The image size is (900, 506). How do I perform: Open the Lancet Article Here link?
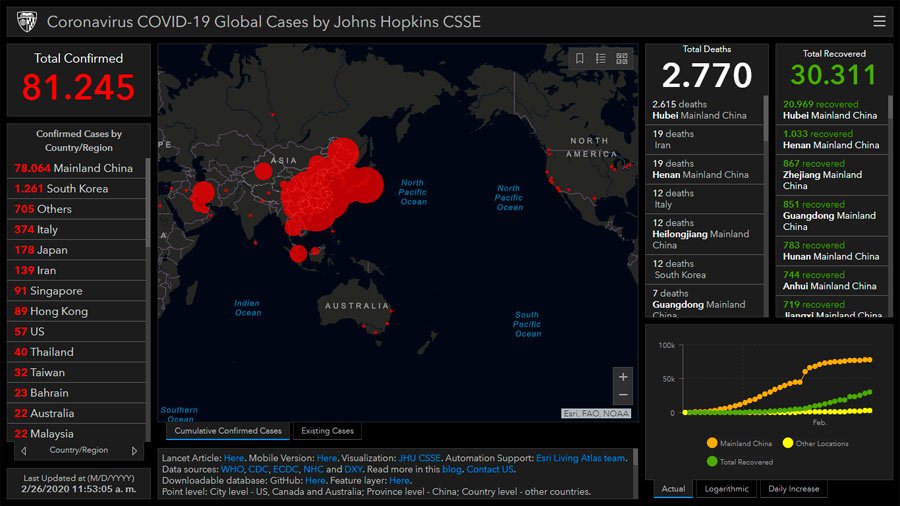234,458
